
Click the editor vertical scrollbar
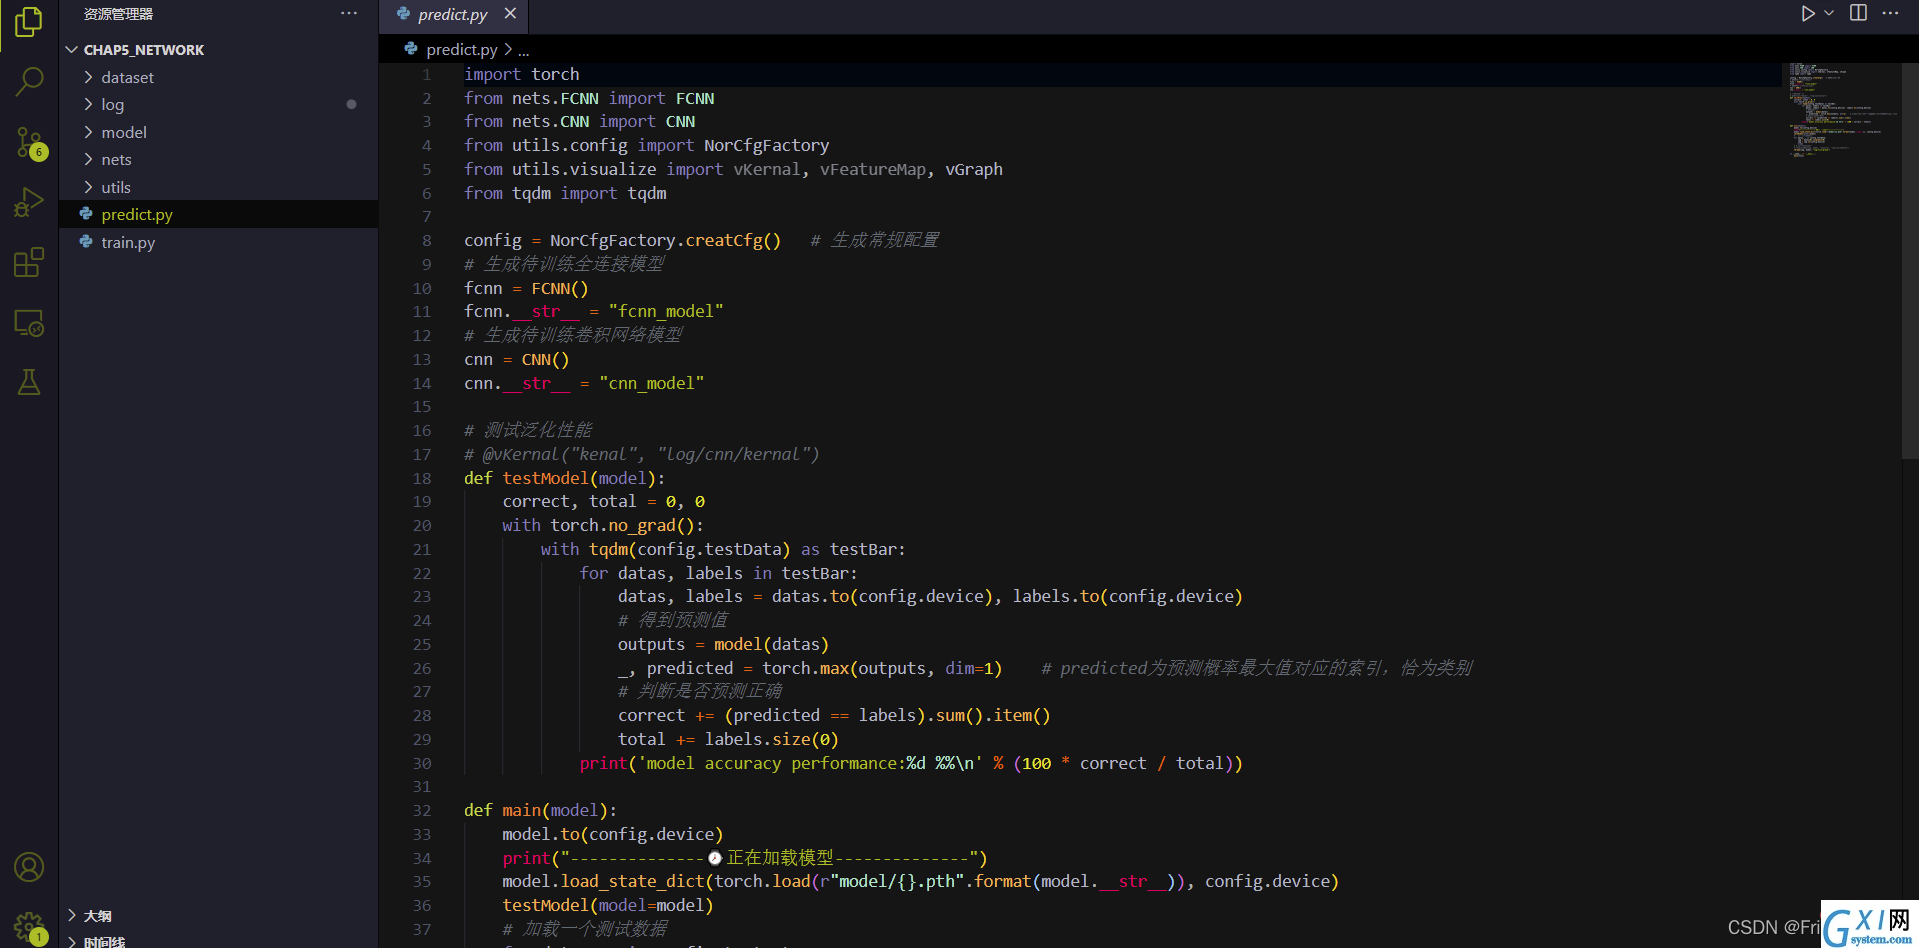(x=1910, y=260)
